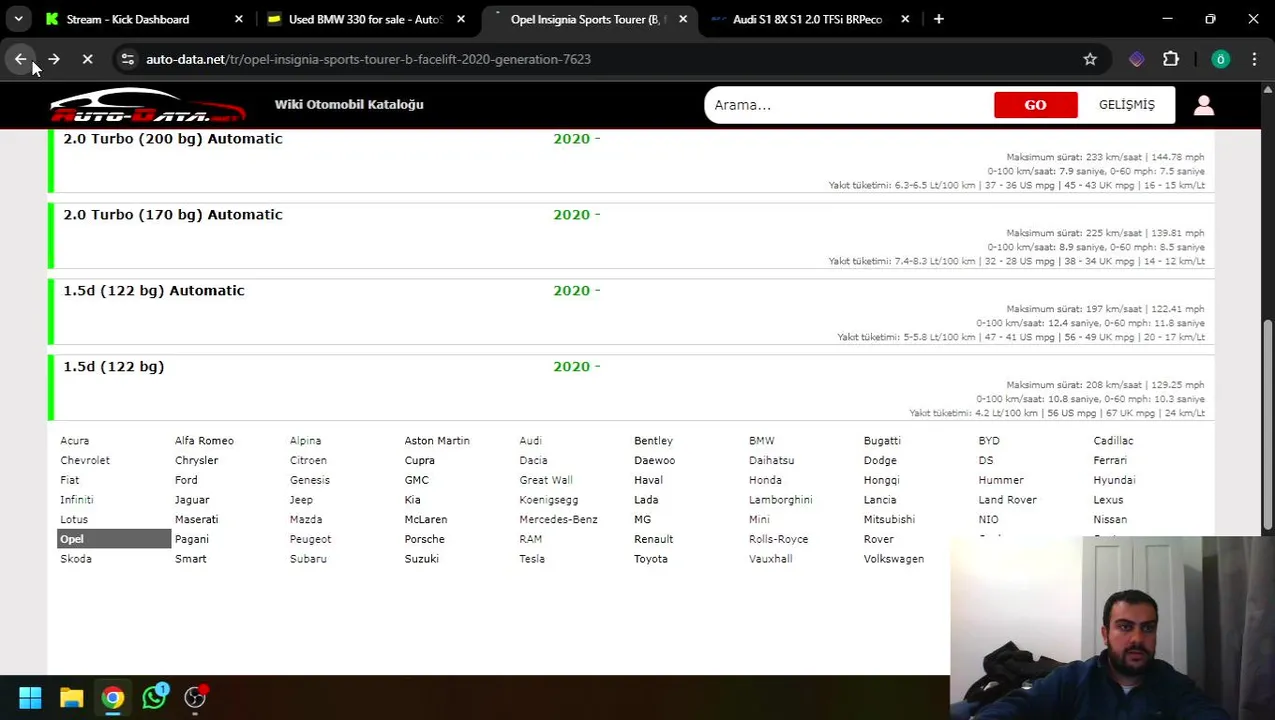This screenshot has height=720, width=1275.
Task: Click Wiki Otomobil Kataloğu link
Action: 349,104
